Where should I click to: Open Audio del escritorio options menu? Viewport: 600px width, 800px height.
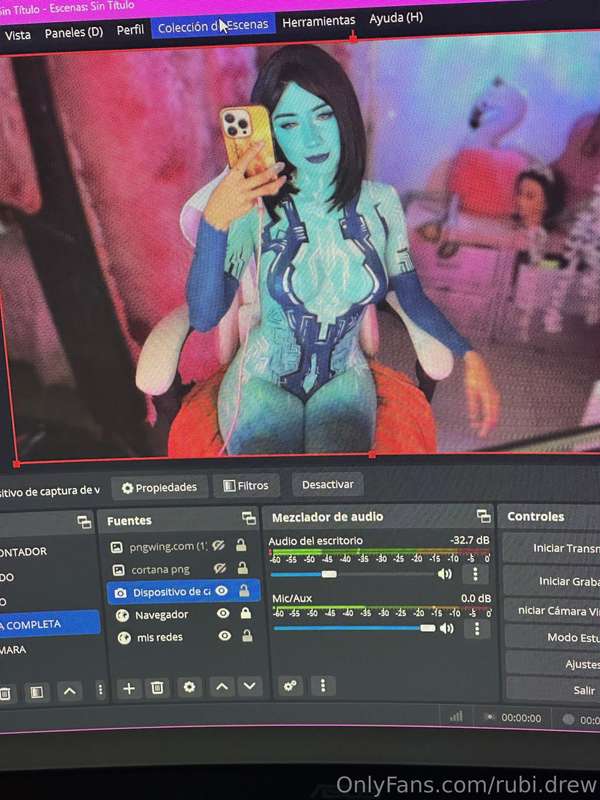476,574
